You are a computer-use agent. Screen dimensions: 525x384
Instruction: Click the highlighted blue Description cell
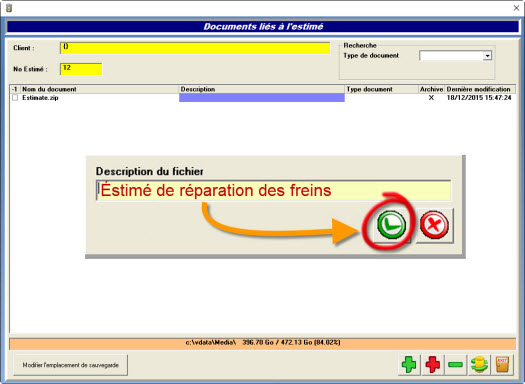pyautogui.click(x=261, y=97)
